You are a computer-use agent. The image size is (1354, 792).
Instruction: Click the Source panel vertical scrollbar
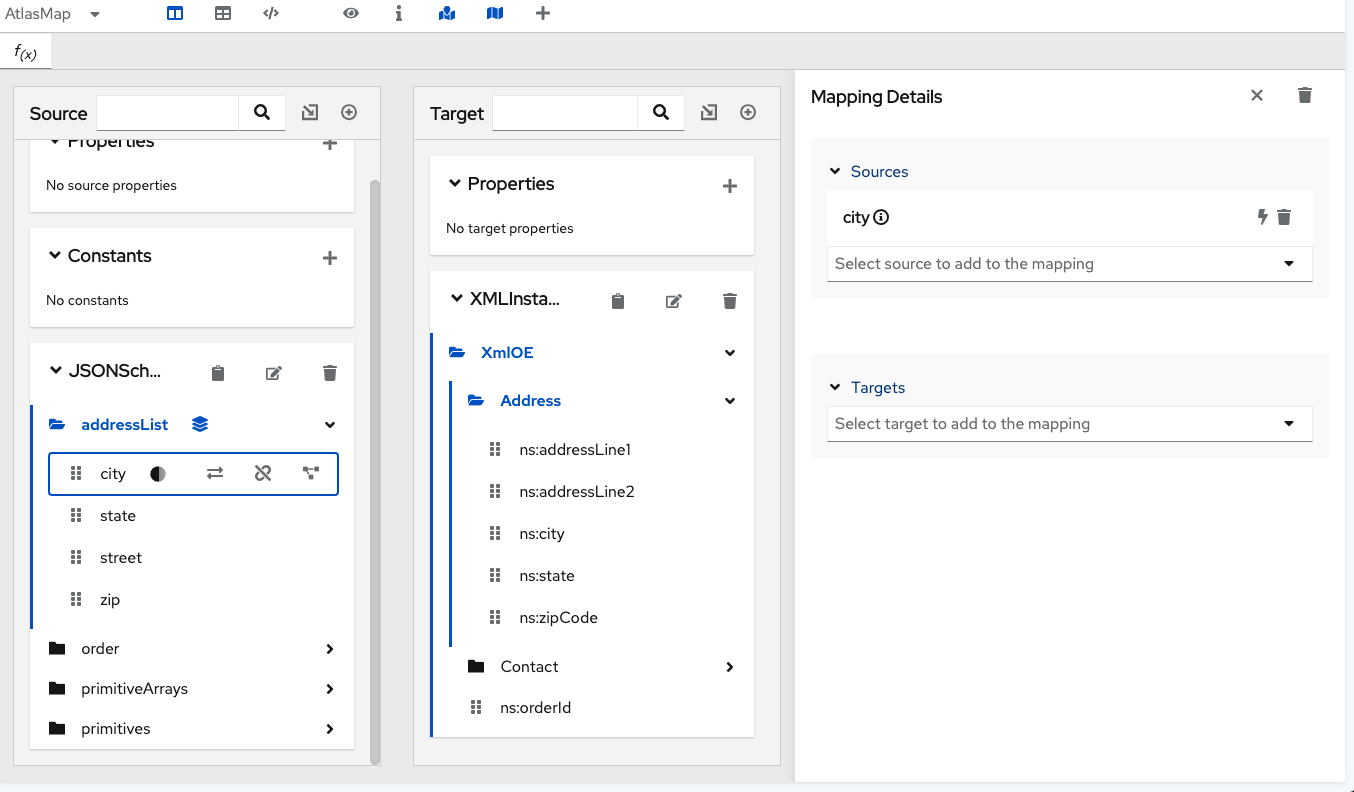(x=375, y=470)
